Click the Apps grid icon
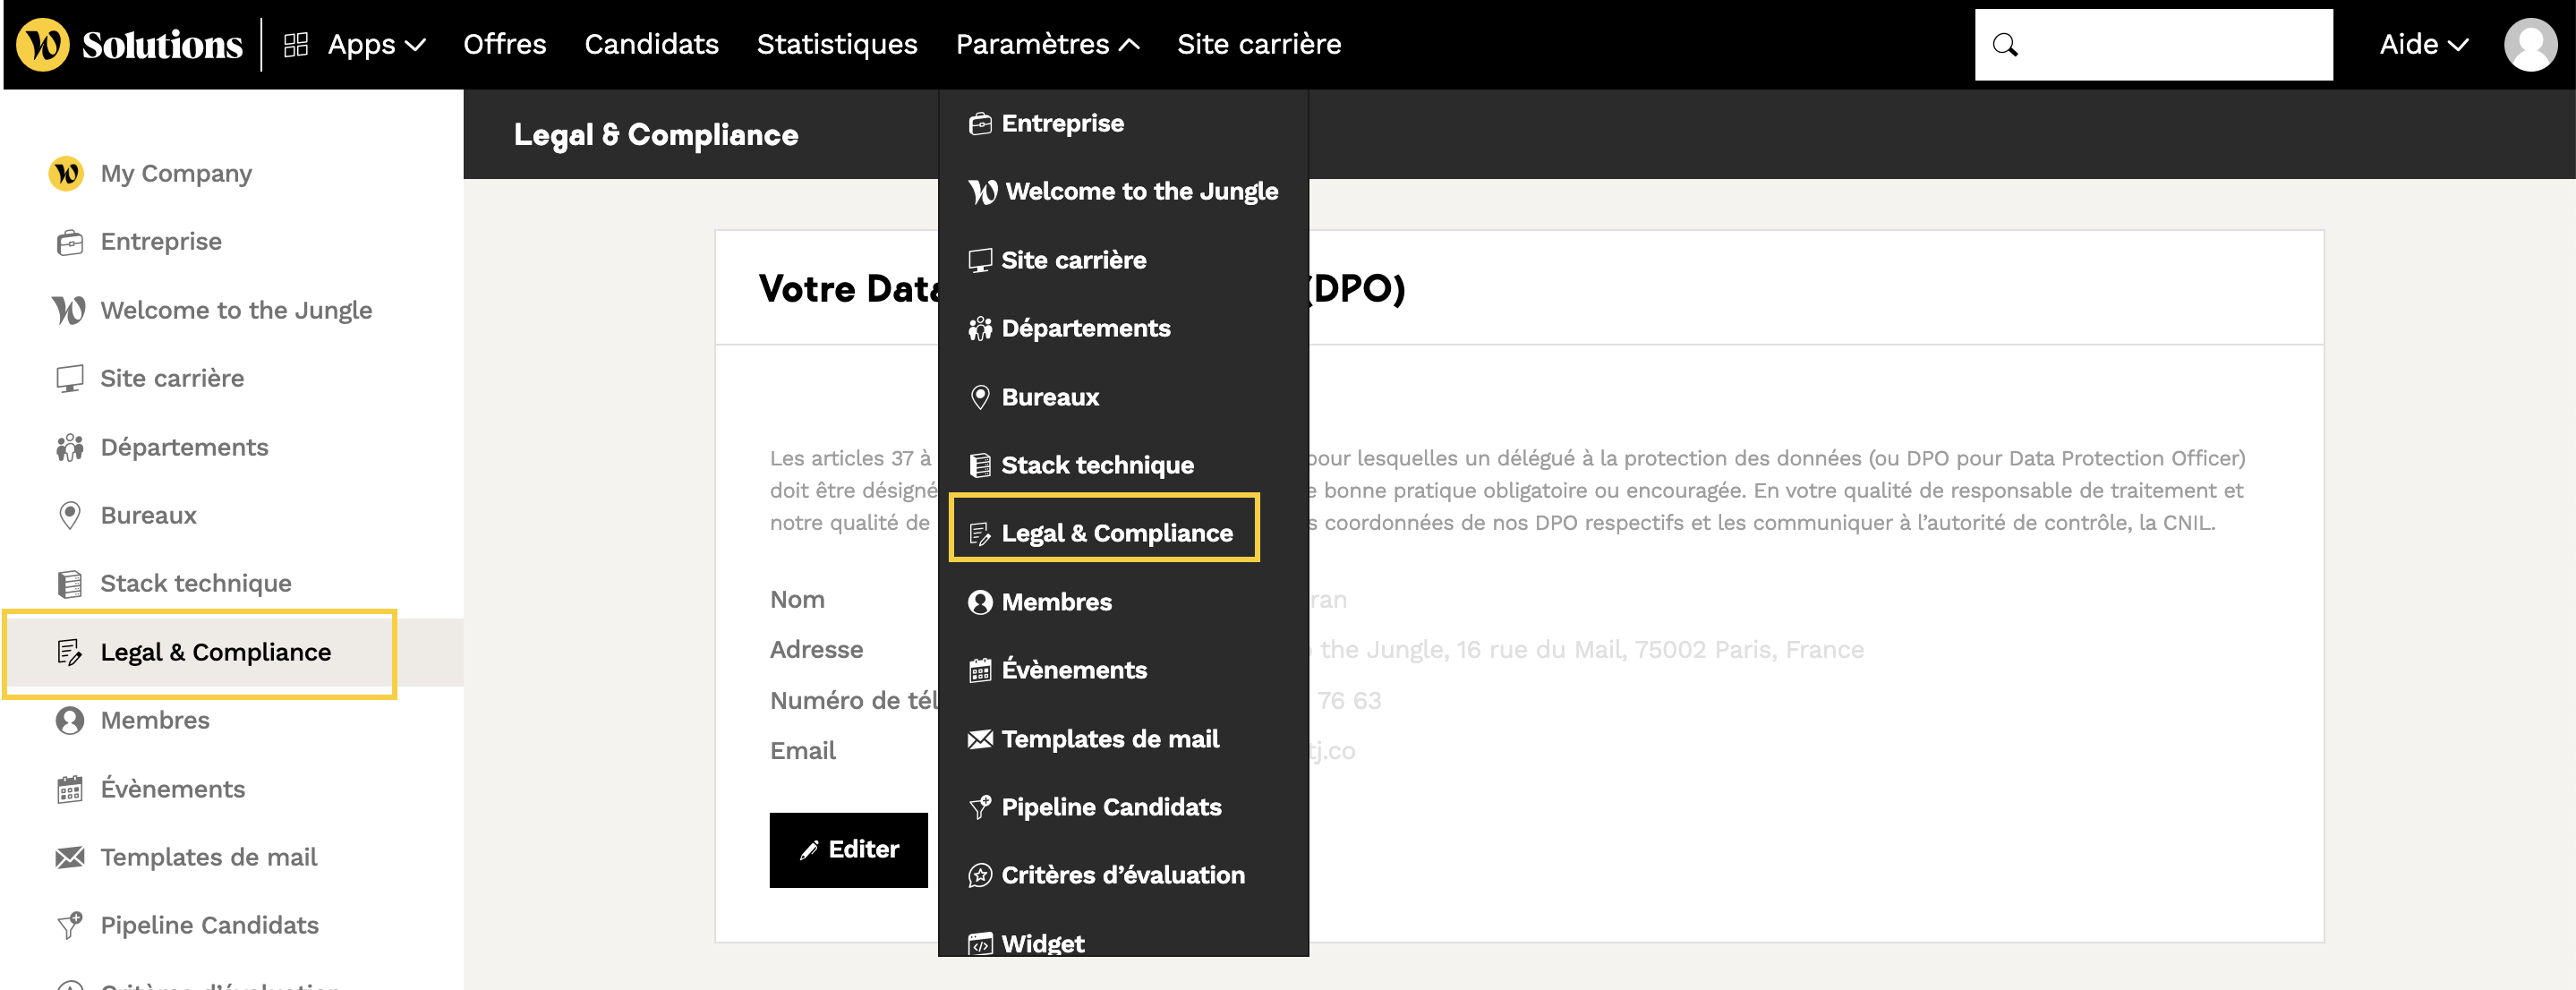Image resolution: width=2576 pixels, height=990 pixels. coord(296,45)
